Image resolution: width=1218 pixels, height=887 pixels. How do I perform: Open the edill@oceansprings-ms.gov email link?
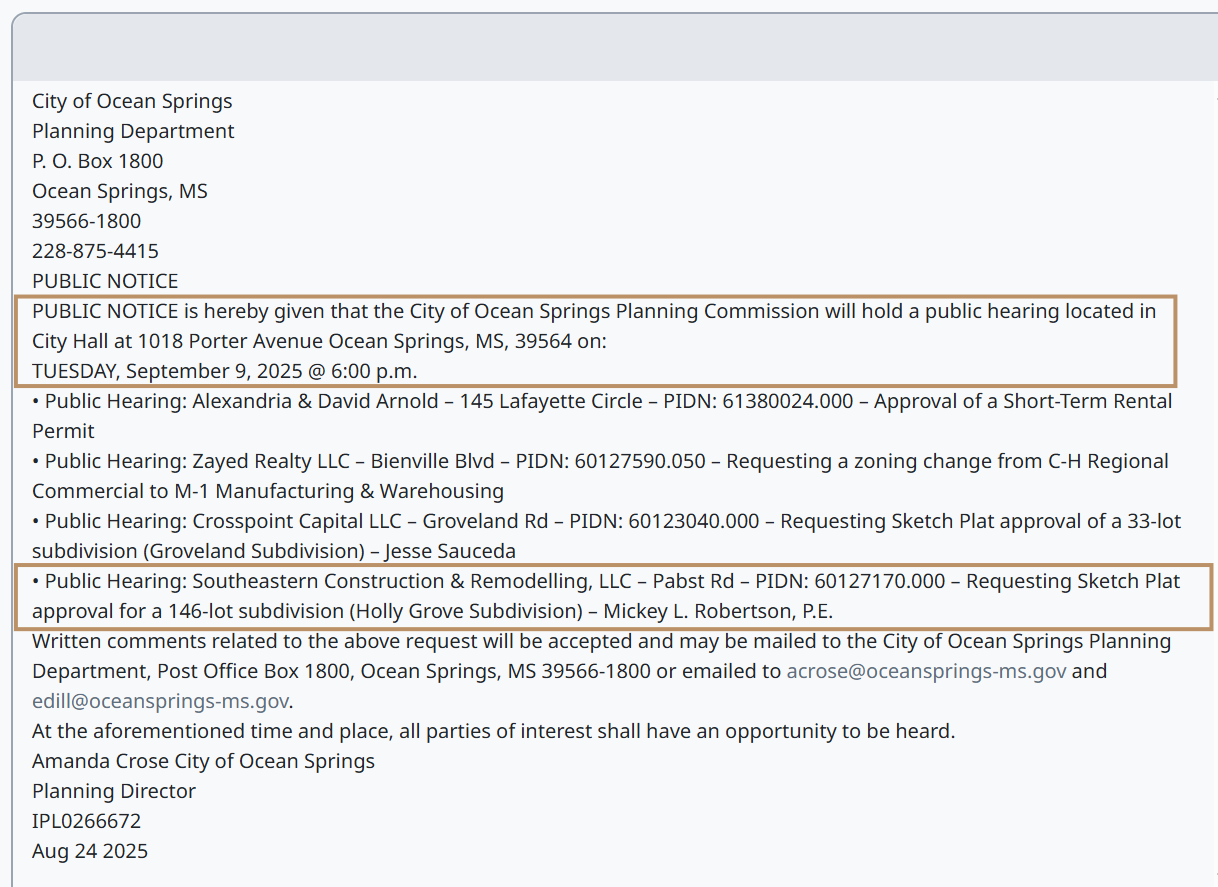pos(160,701)
